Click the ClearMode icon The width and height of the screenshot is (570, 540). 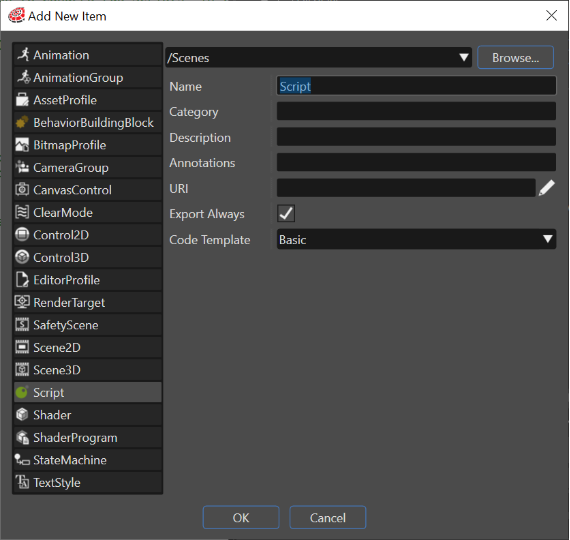pyautogui.click(x=22, y=212)
